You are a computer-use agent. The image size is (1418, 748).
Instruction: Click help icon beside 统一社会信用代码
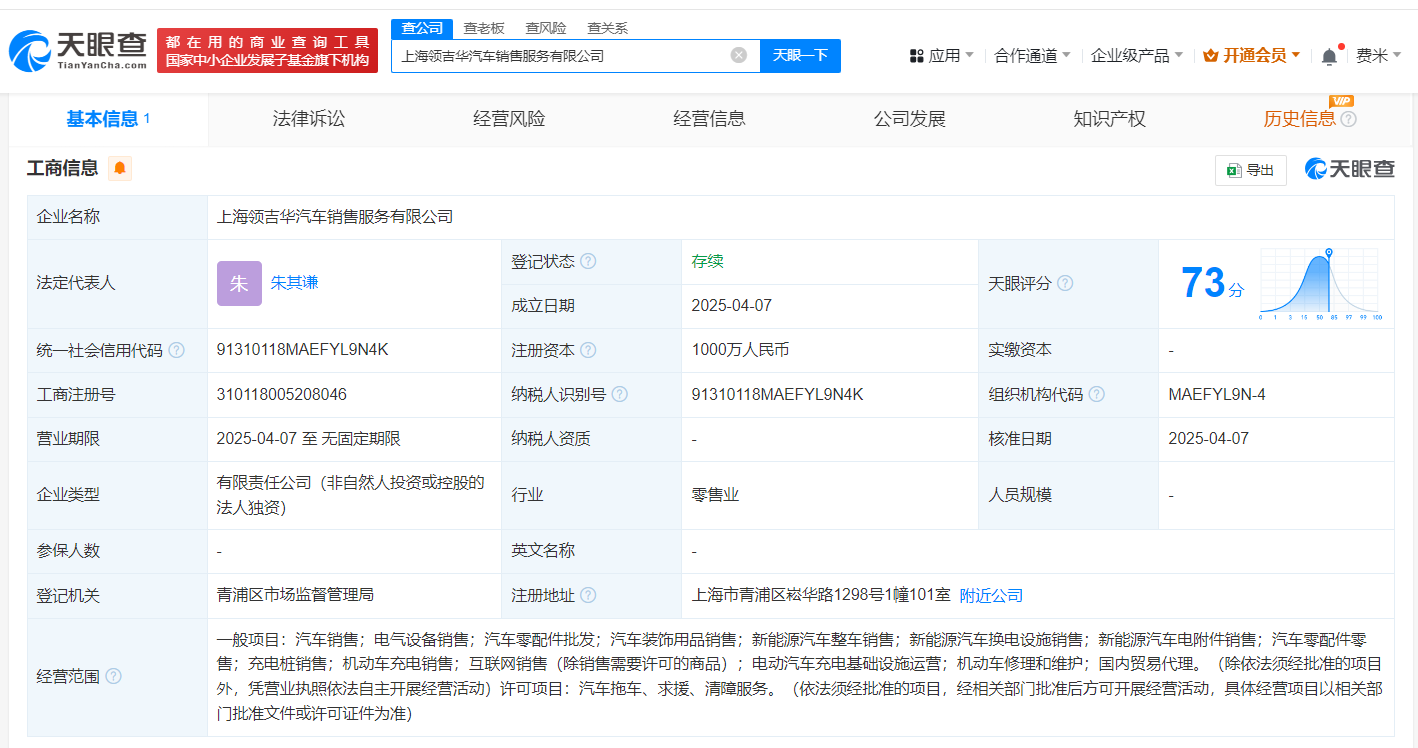[177, 350]
